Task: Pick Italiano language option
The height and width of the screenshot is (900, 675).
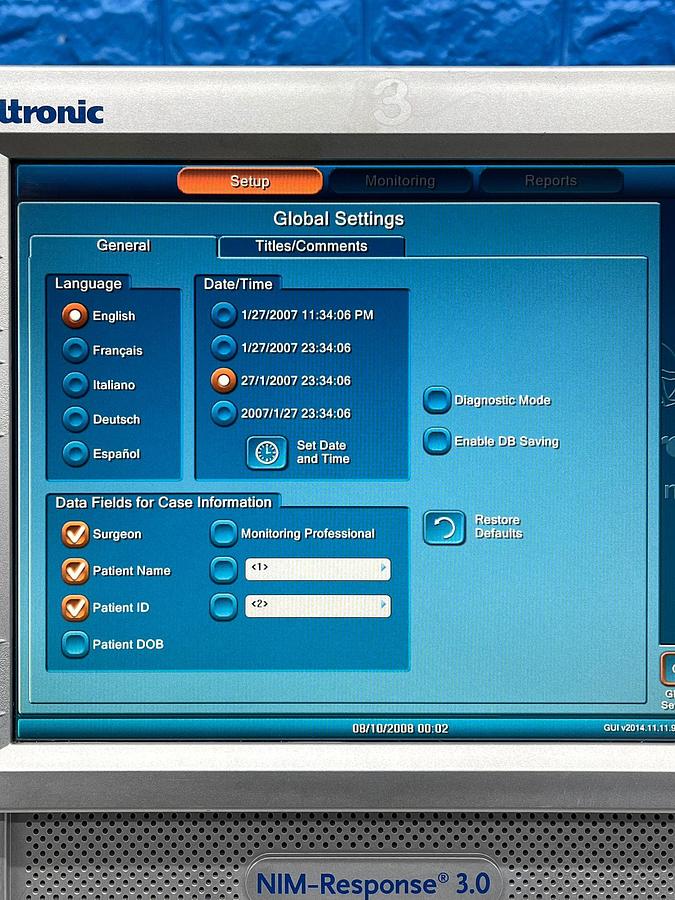Action: (75, 384)
